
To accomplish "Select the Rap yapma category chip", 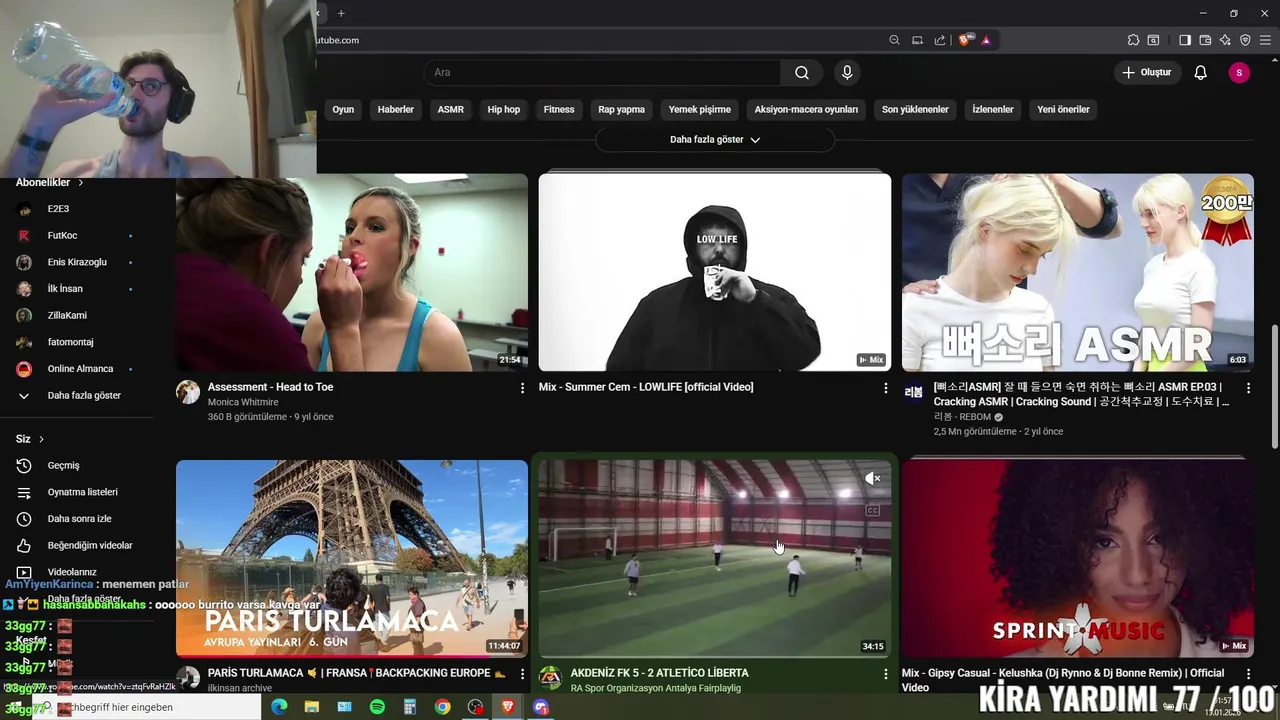I will pos(622,109).
